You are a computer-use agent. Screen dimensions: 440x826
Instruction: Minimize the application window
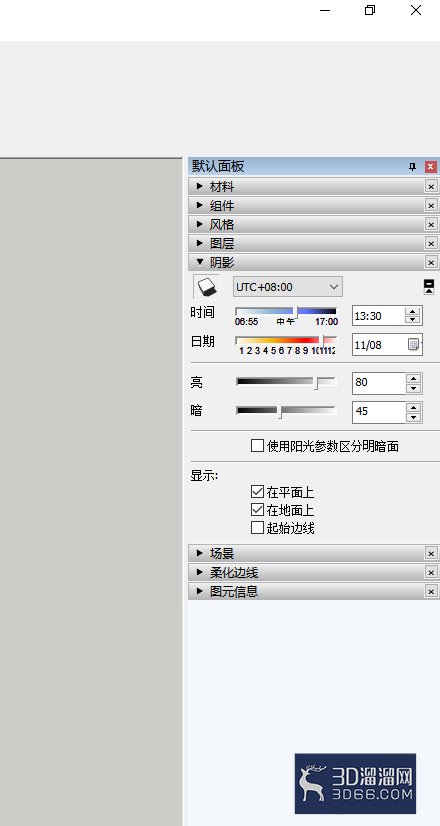coord(325,10)
